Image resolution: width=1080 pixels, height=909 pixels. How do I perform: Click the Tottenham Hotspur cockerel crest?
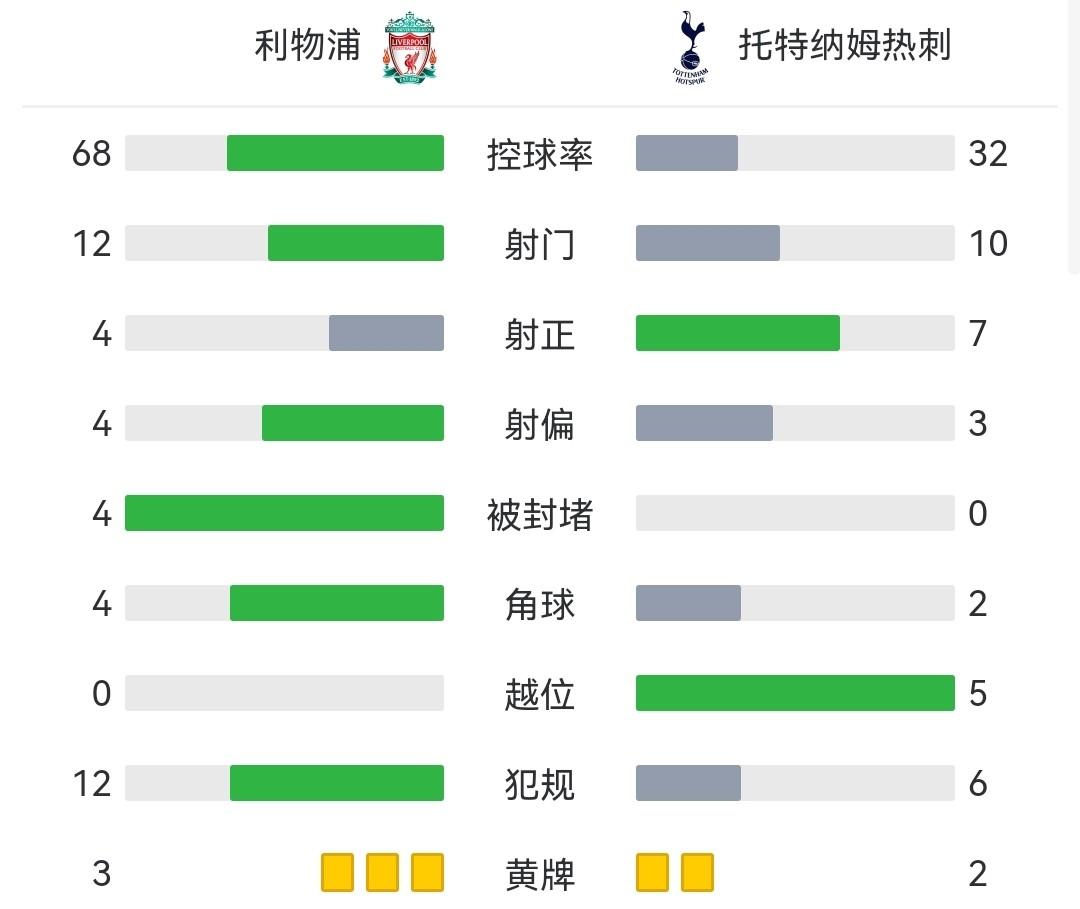[687, 46]
